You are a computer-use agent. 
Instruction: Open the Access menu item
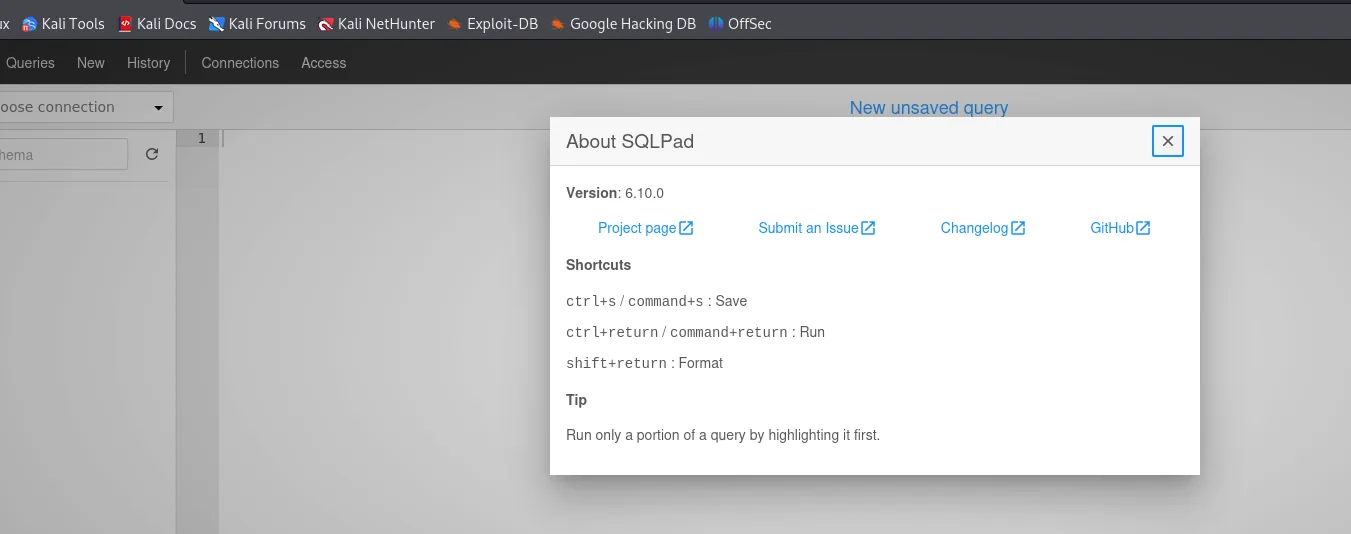324,62
